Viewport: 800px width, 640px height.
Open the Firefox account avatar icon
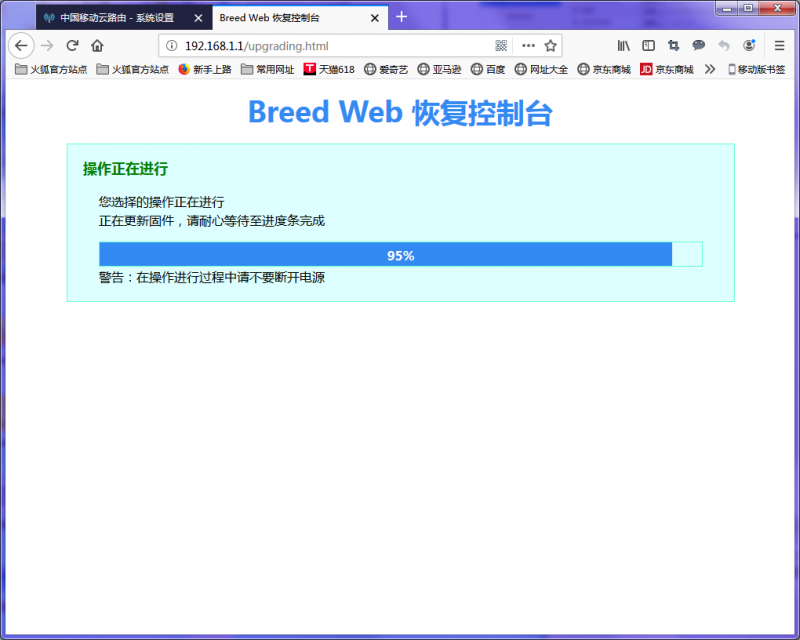tap(749, 46)
